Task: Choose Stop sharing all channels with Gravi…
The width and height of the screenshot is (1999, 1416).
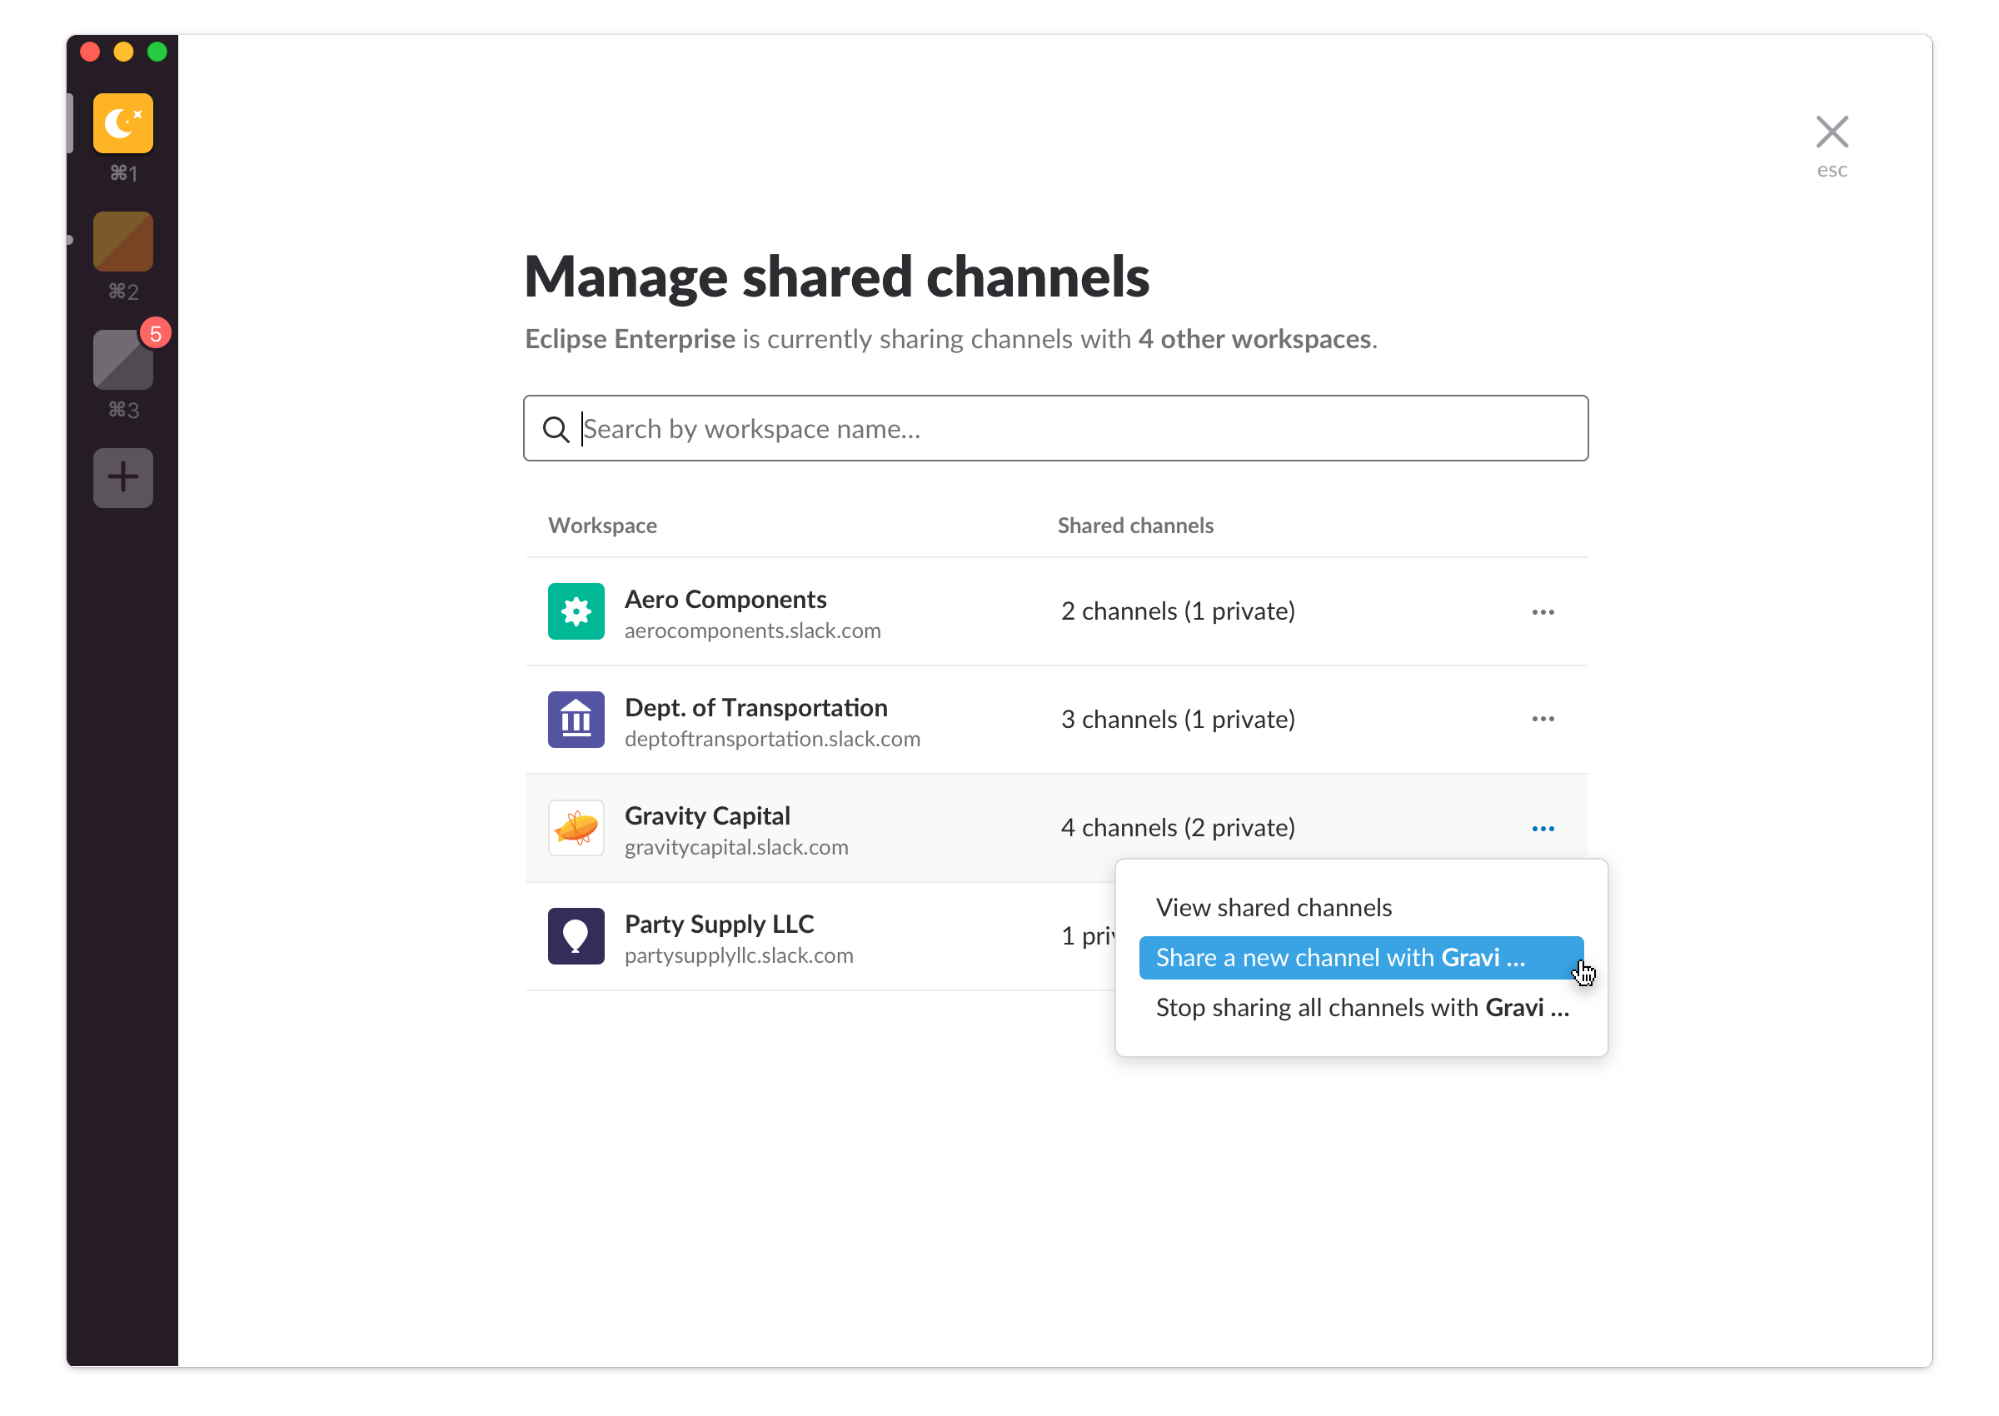Action: tap(1361, 1007)
